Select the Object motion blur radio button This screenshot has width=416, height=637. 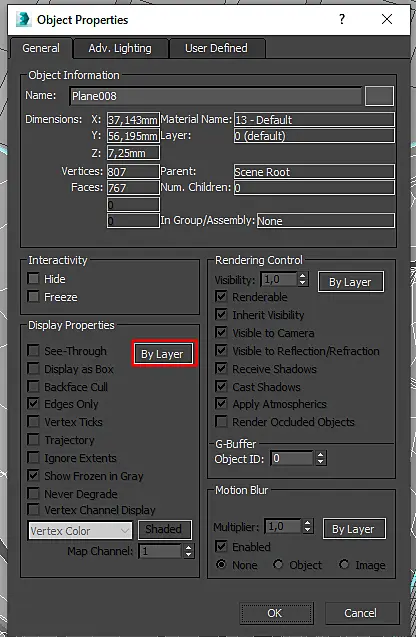pos(278,565)
